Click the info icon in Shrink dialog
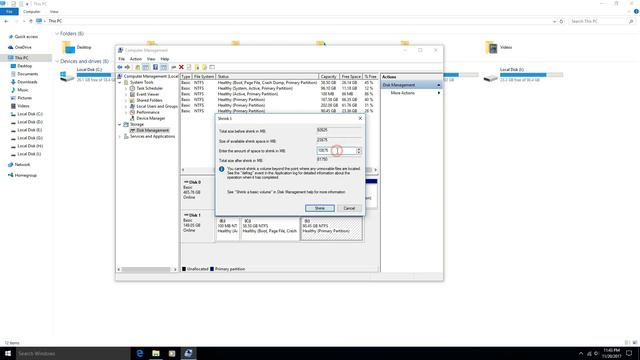This screenshot has height=360, width=640. pyautogui.click(x=222, y=169)
